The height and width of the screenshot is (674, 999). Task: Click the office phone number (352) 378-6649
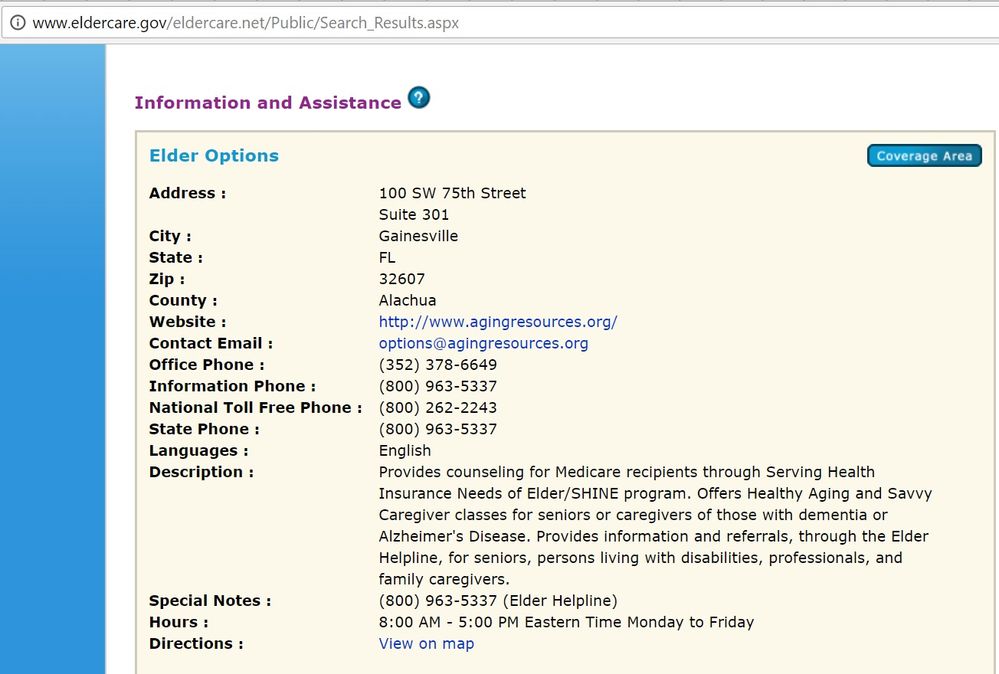pyautogui.click(x=437, y=365)
